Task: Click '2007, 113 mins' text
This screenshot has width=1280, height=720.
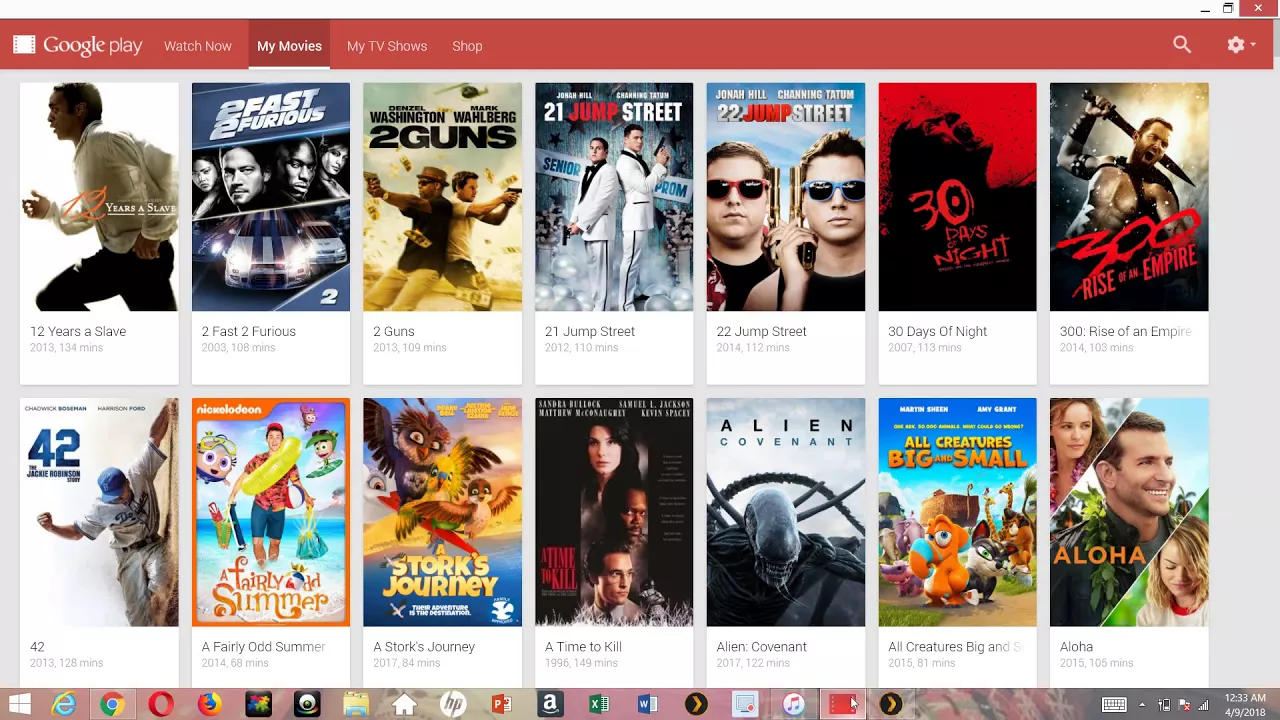Action: pos(924,348)
